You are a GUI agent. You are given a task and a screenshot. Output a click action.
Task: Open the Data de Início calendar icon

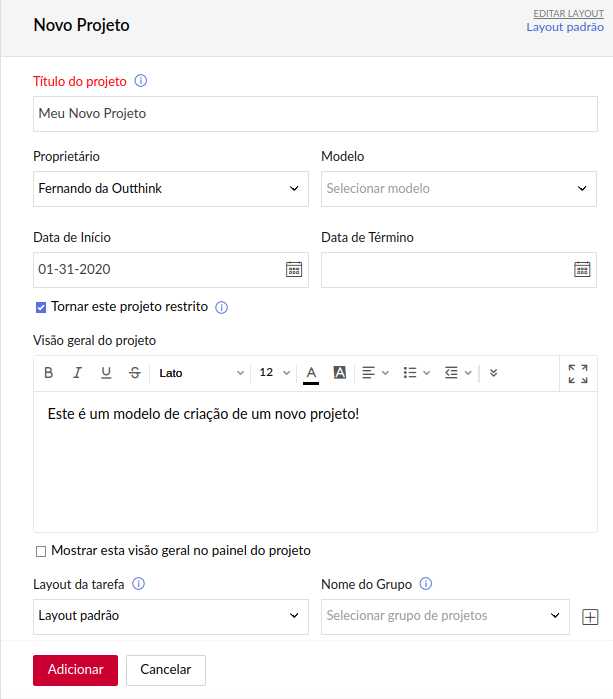click(294, 269)
